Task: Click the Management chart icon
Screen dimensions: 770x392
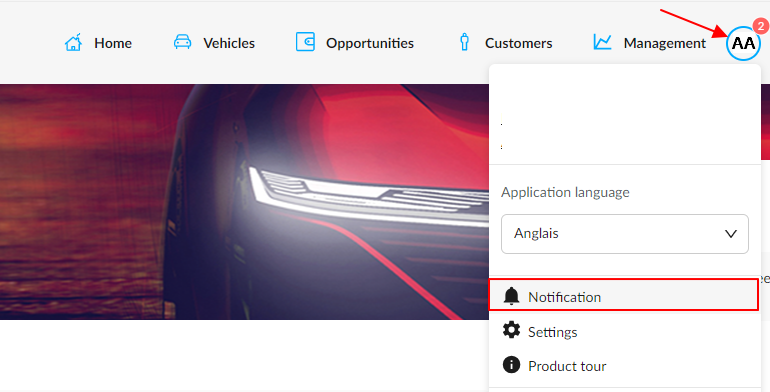Action: 602,42
